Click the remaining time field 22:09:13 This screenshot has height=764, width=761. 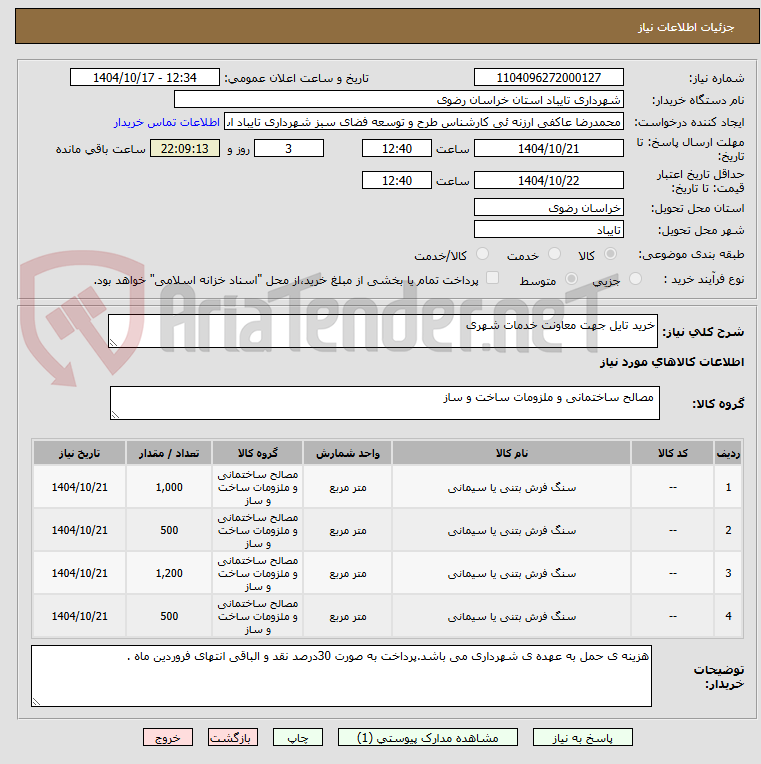(x=185, y=148)
